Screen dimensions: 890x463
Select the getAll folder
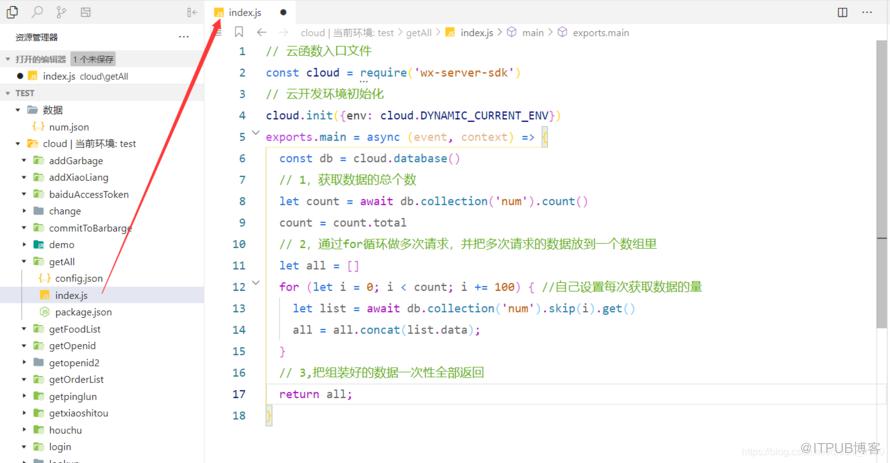[x=61, y=262]
